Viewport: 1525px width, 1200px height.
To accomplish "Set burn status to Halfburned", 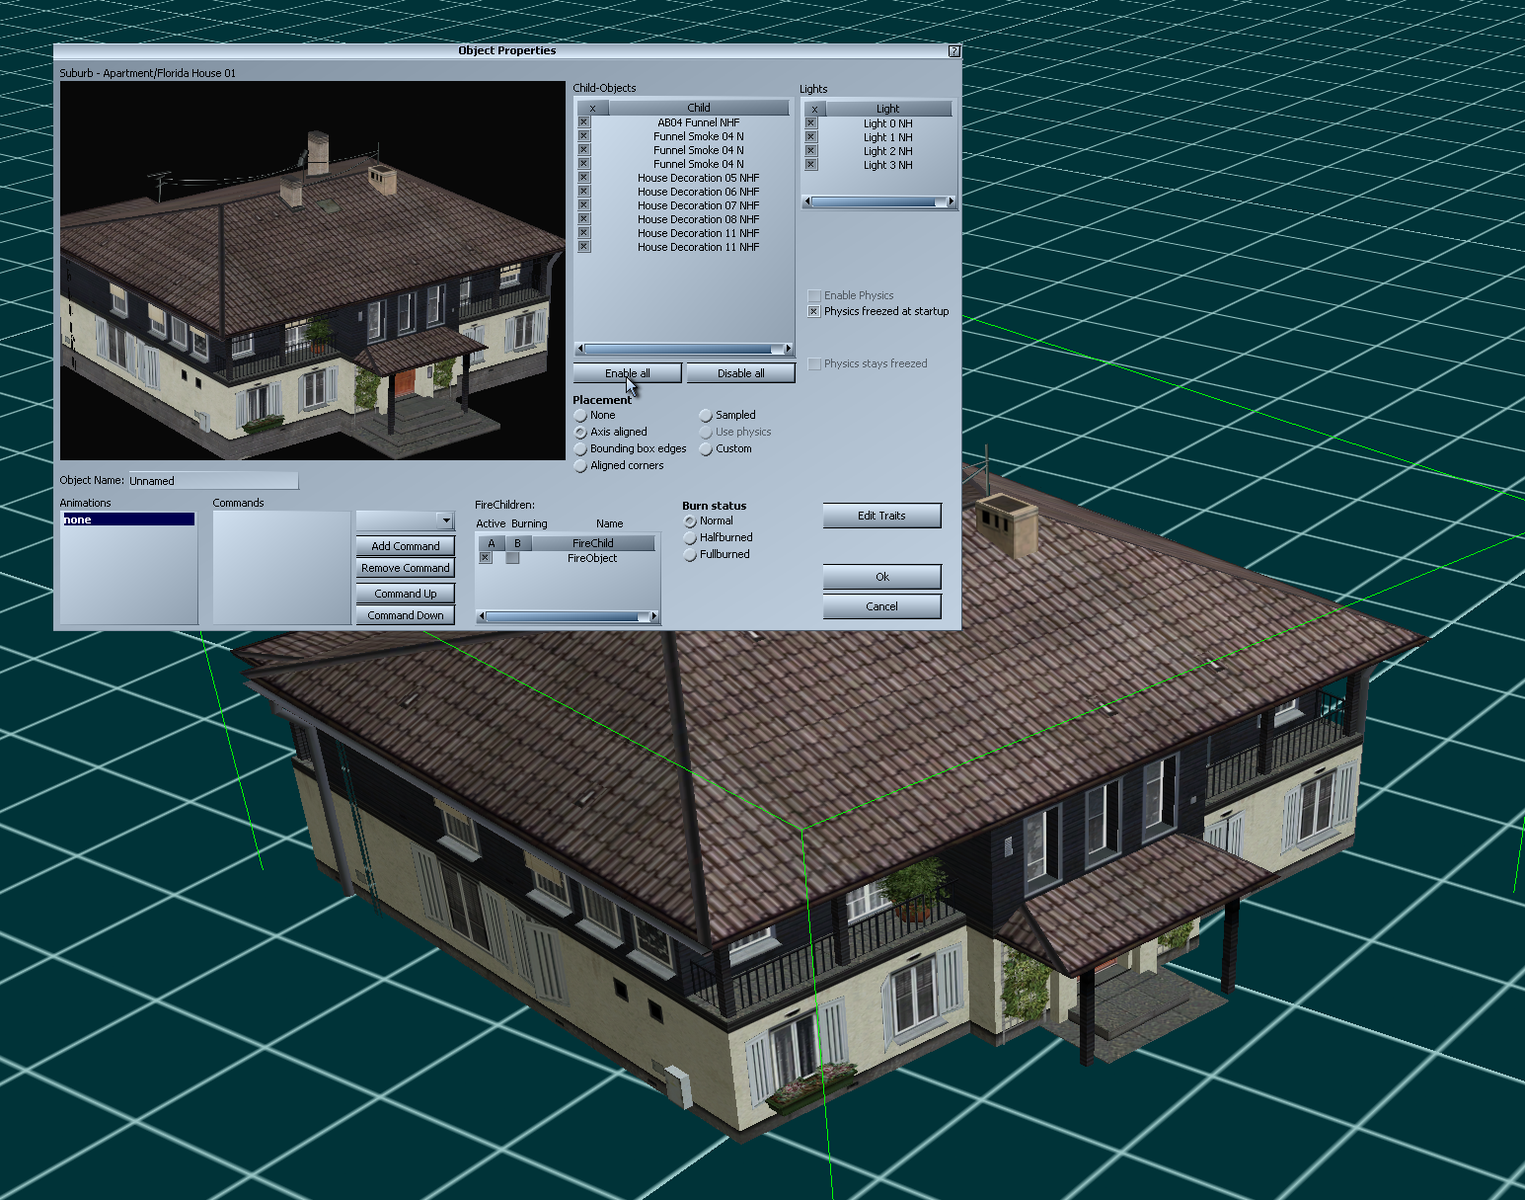I will point(690,538).
